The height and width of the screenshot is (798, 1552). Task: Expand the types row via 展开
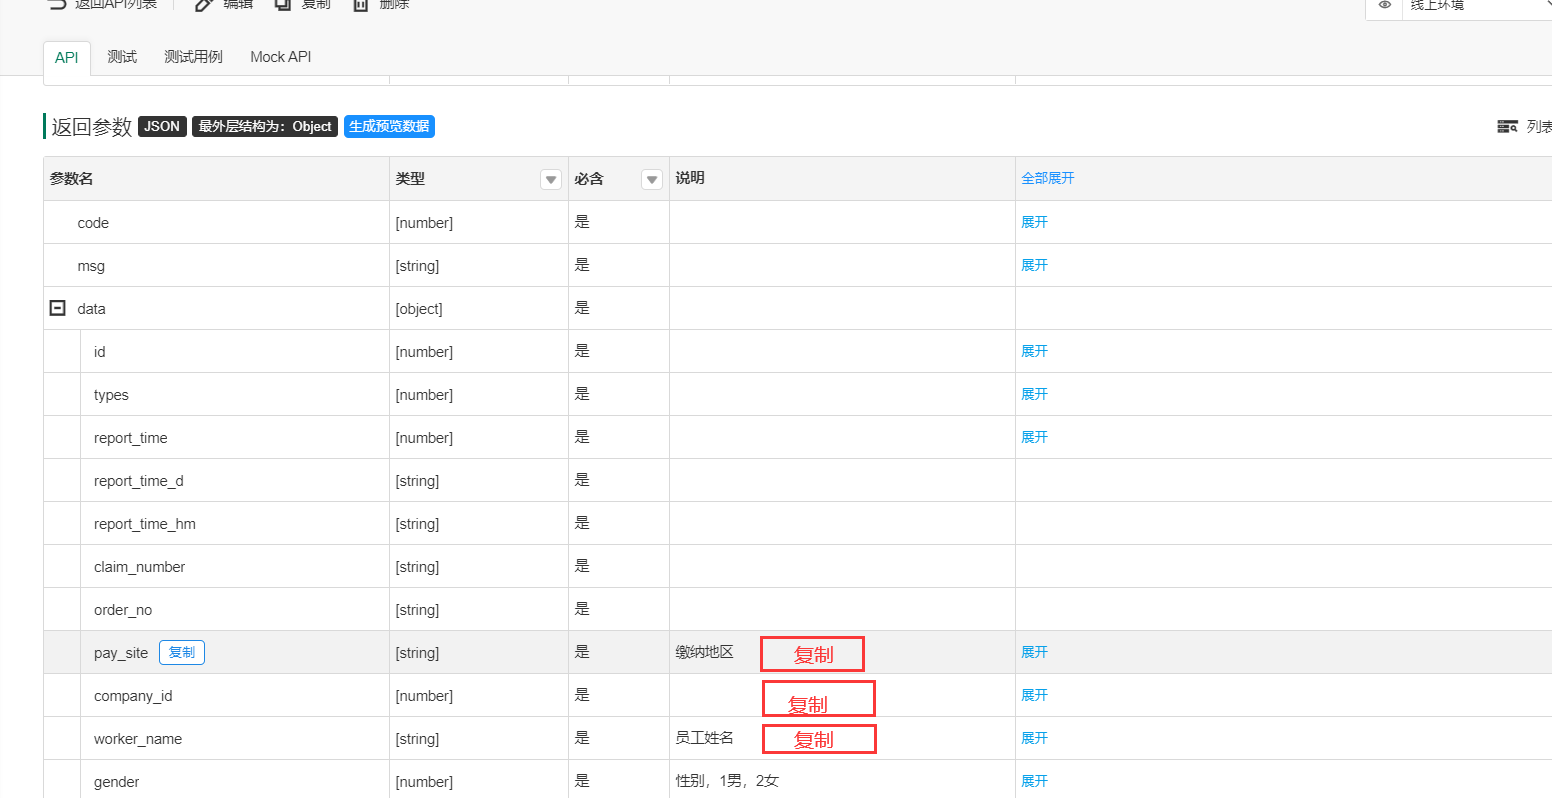pyautogui.click(x=1034, y=394)
